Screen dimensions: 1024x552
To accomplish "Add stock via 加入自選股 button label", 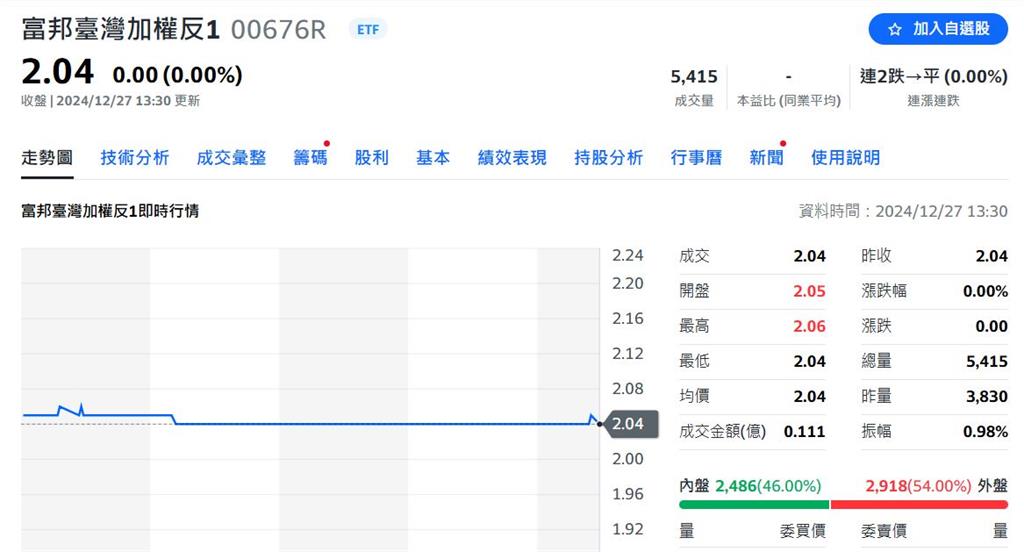I will 951,29.
